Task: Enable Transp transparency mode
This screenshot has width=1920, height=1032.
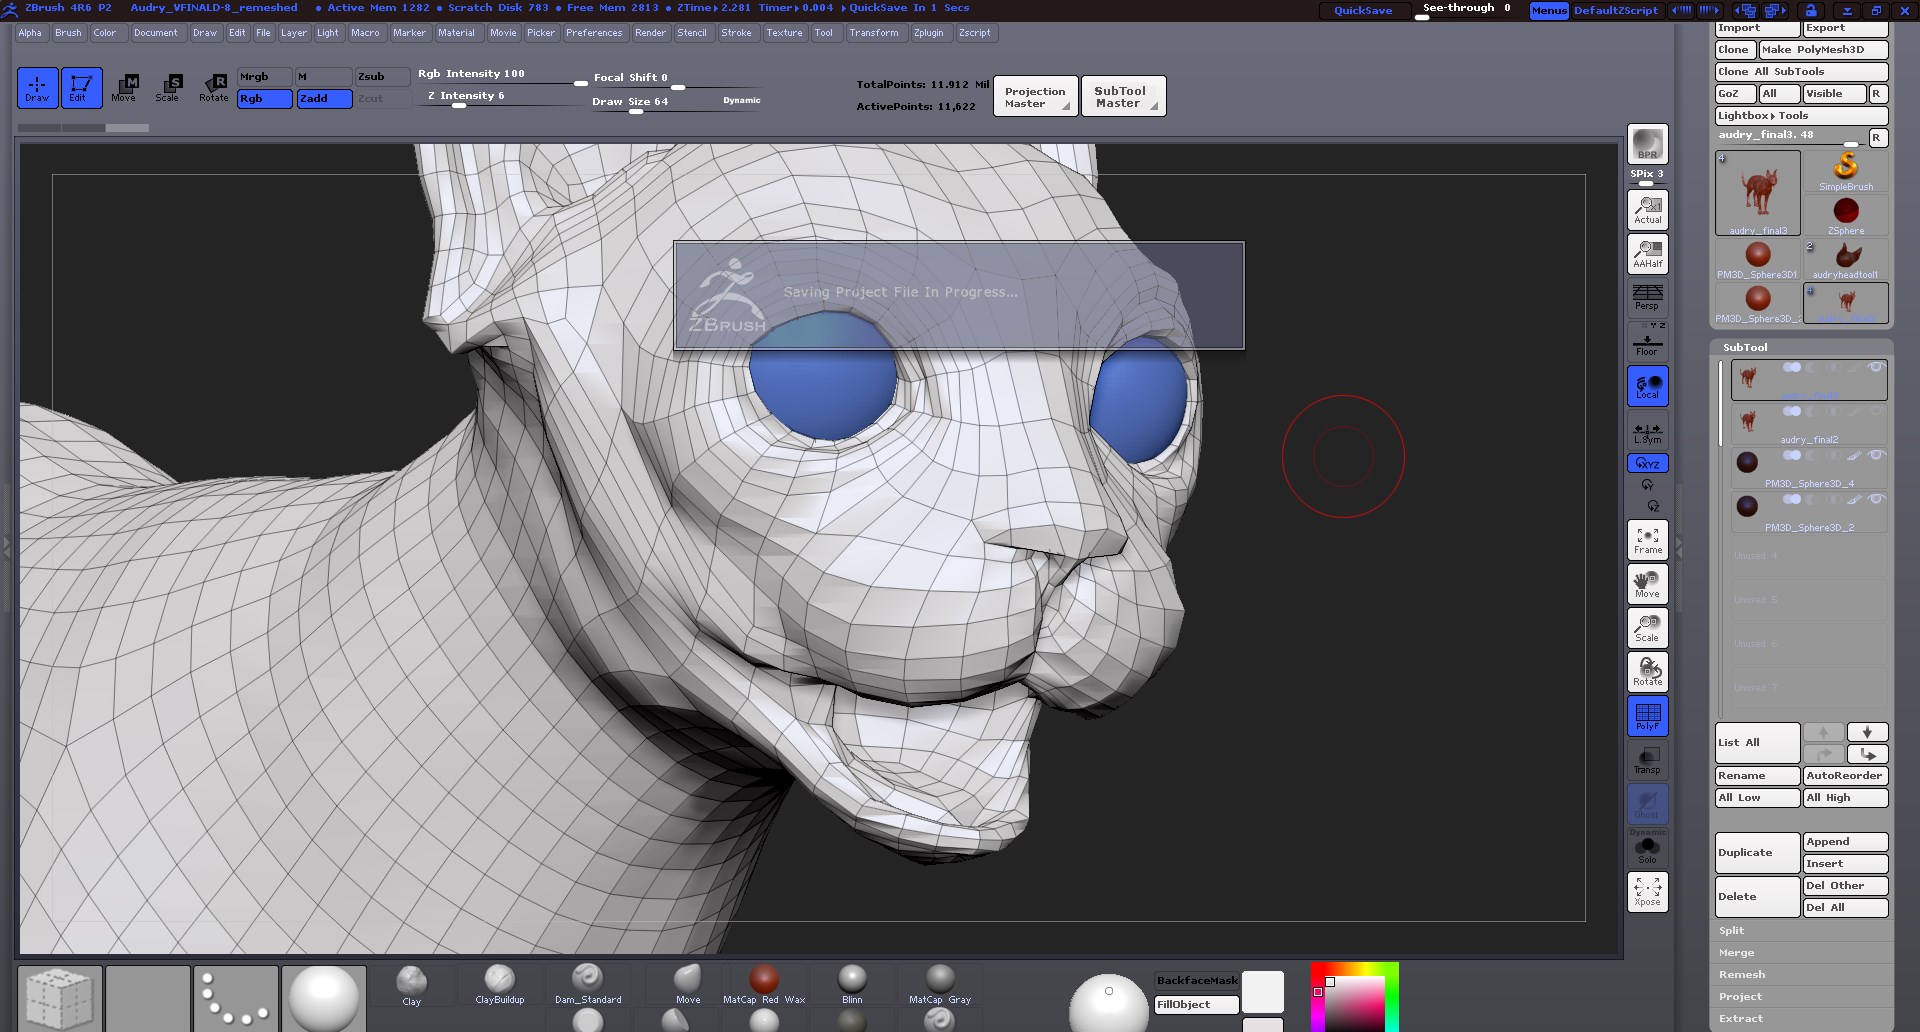Action: pos(1647,760)
